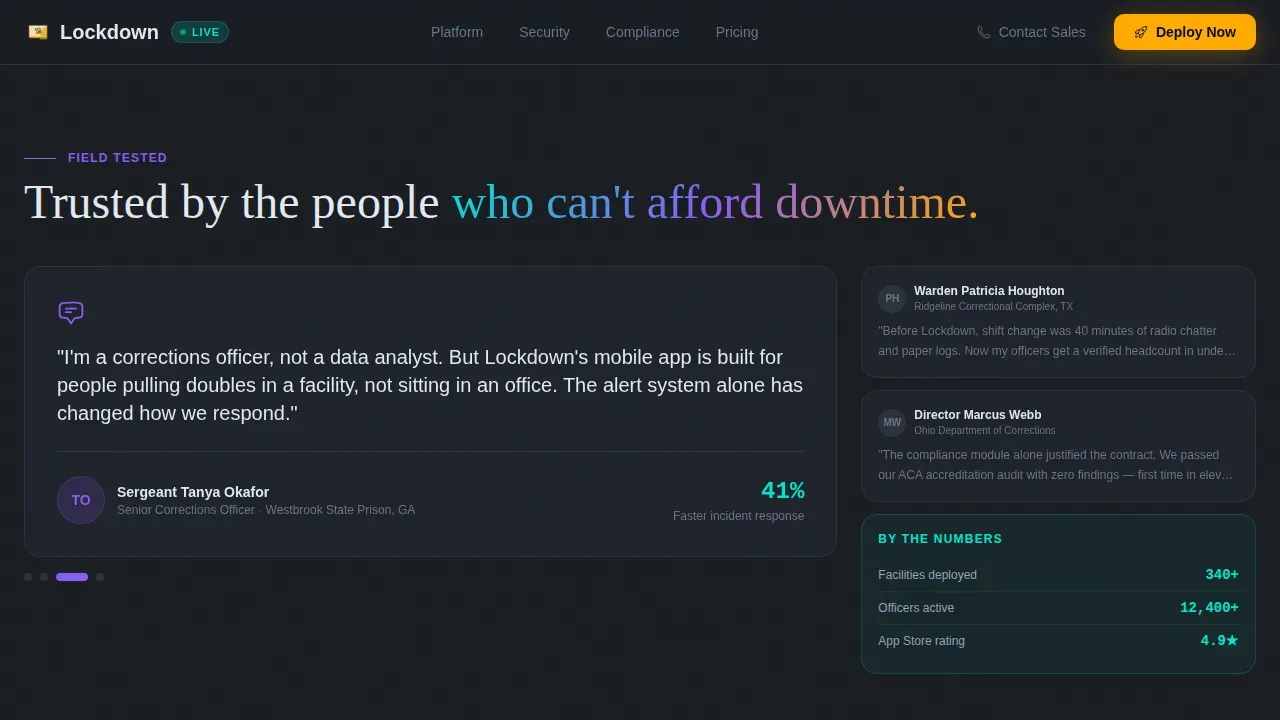This screenshot has width=1280, height=720.
Task: Open the Platform menu item
Action: (x=457, y=32)
